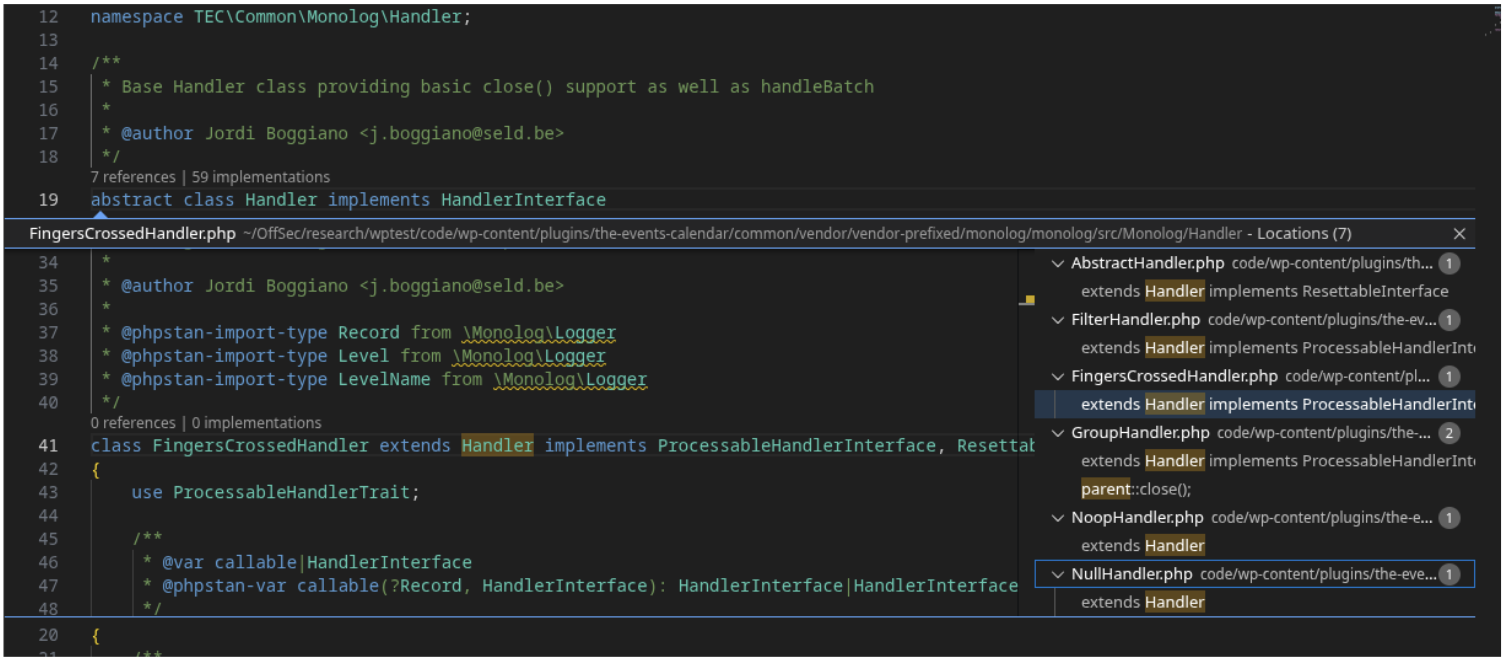Click the count badge beside AbstractHandler.php
Viewport: 1503px width, 659px height.
[1448, 264]
